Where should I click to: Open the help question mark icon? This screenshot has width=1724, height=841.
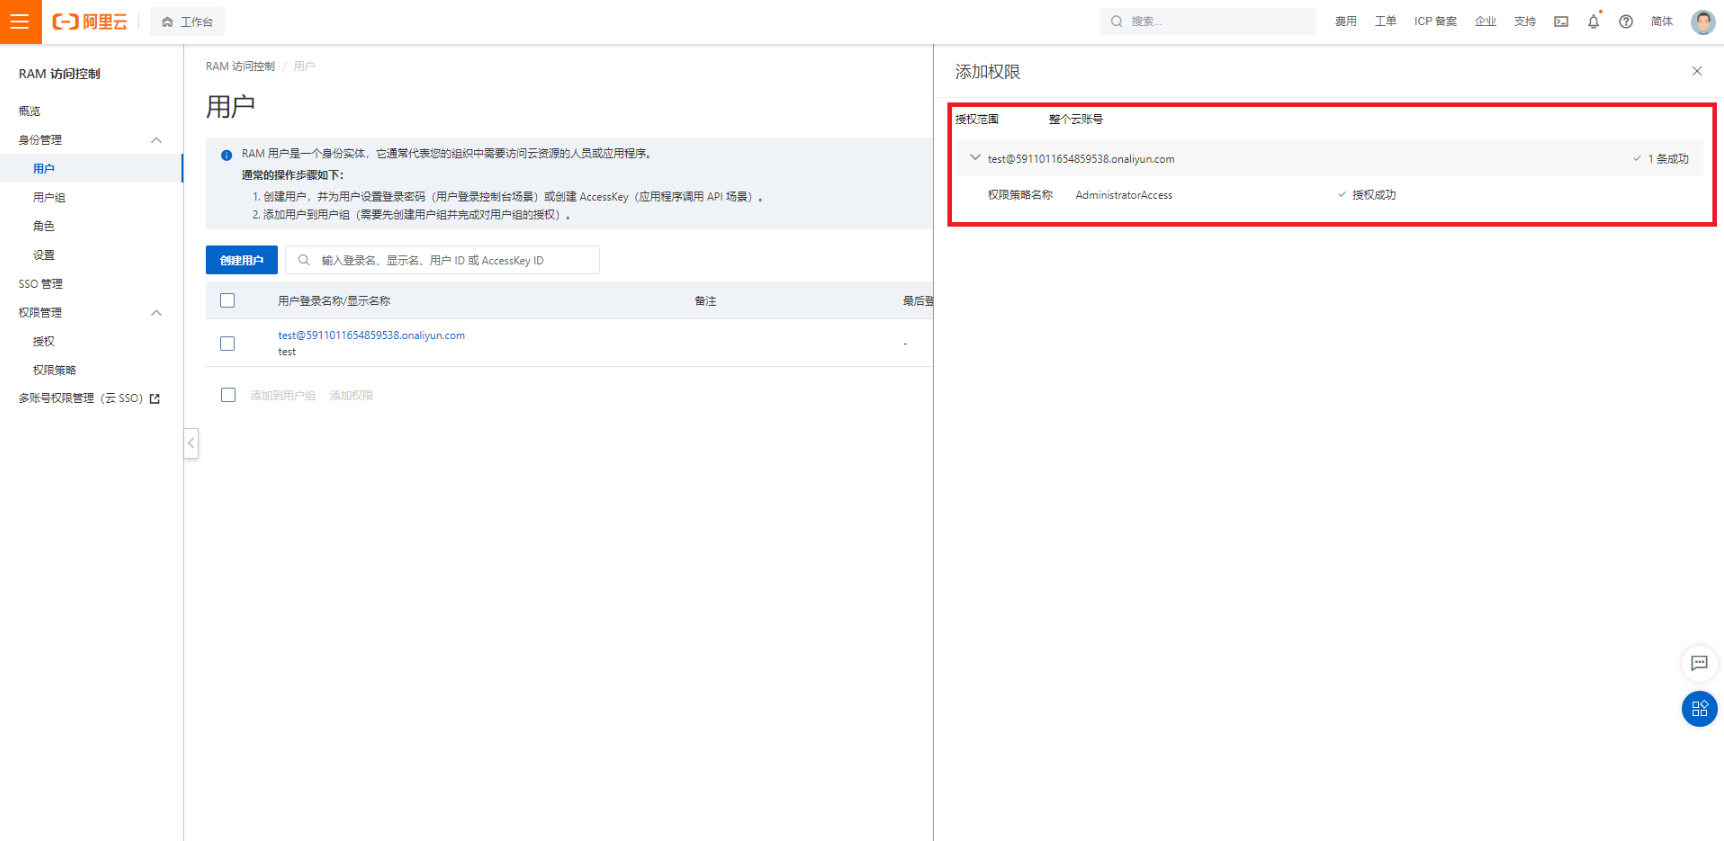tap(1626, 22)
